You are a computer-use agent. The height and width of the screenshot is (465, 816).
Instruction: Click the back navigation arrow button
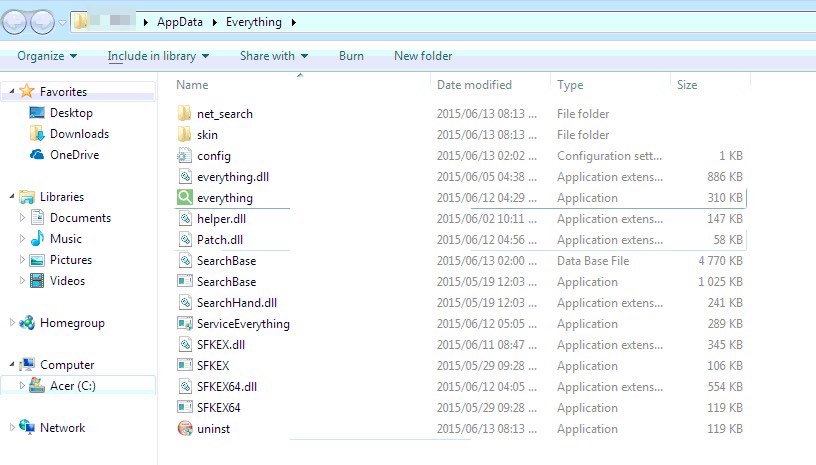coord(16,21)
